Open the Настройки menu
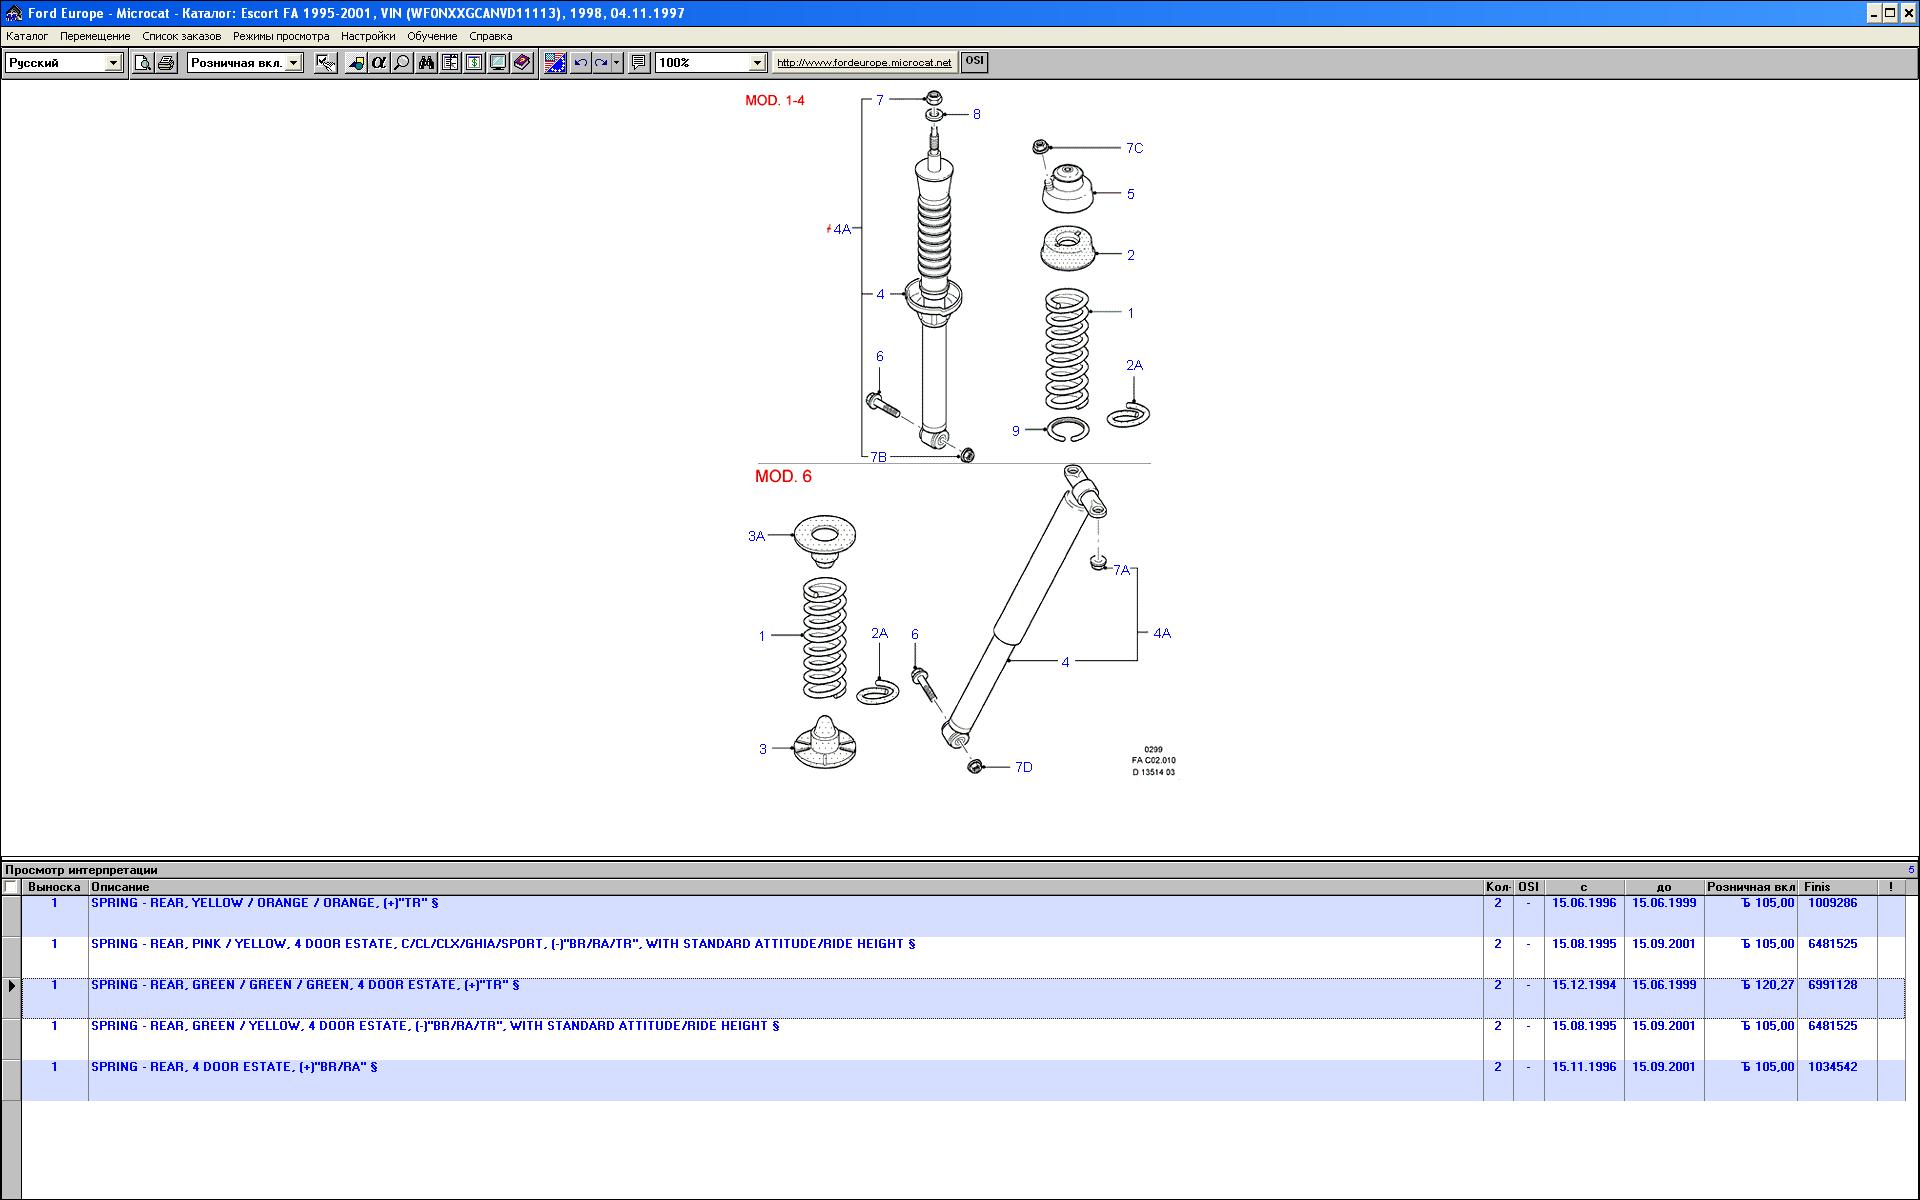1920x1200 pixels. pyautogui.click(x=367, y=36)
